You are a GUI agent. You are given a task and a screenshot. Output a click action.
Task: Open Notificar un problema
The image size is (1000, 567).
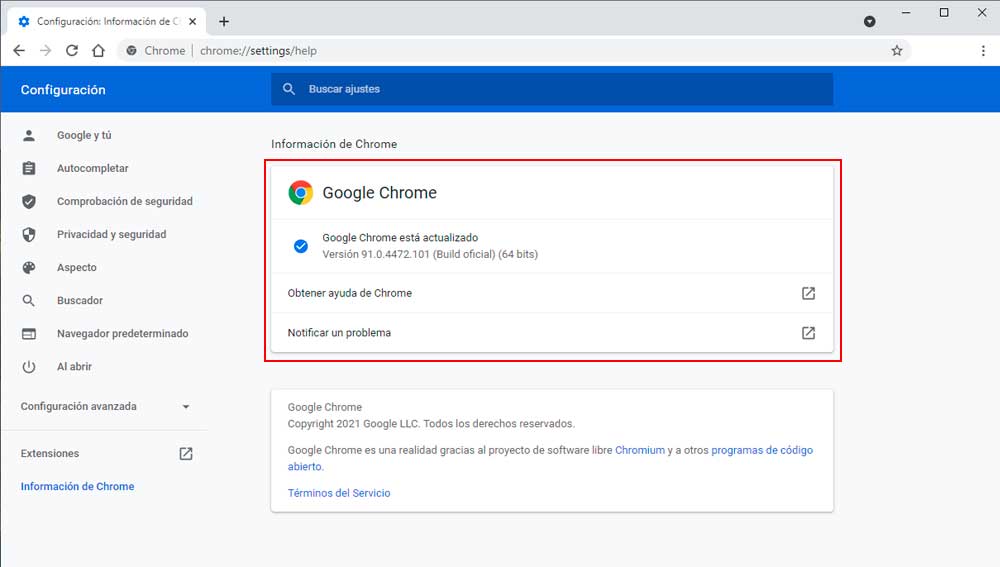pyautogui.click(x=552, y=333)
